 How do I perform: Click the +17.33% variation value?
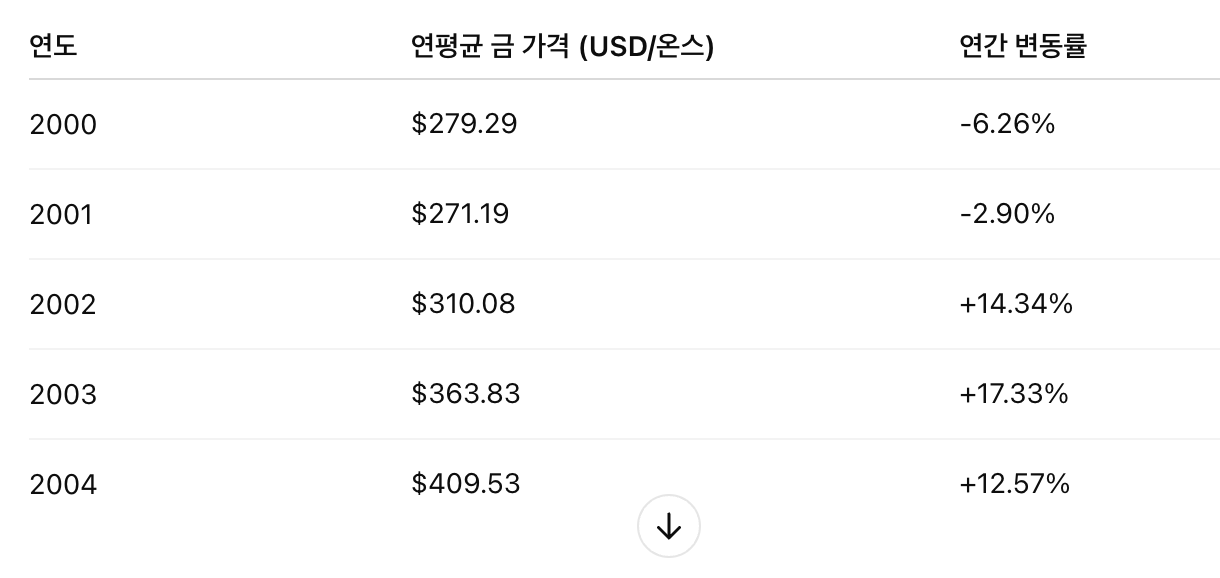pyautogui.click(x=1015, y=394)
